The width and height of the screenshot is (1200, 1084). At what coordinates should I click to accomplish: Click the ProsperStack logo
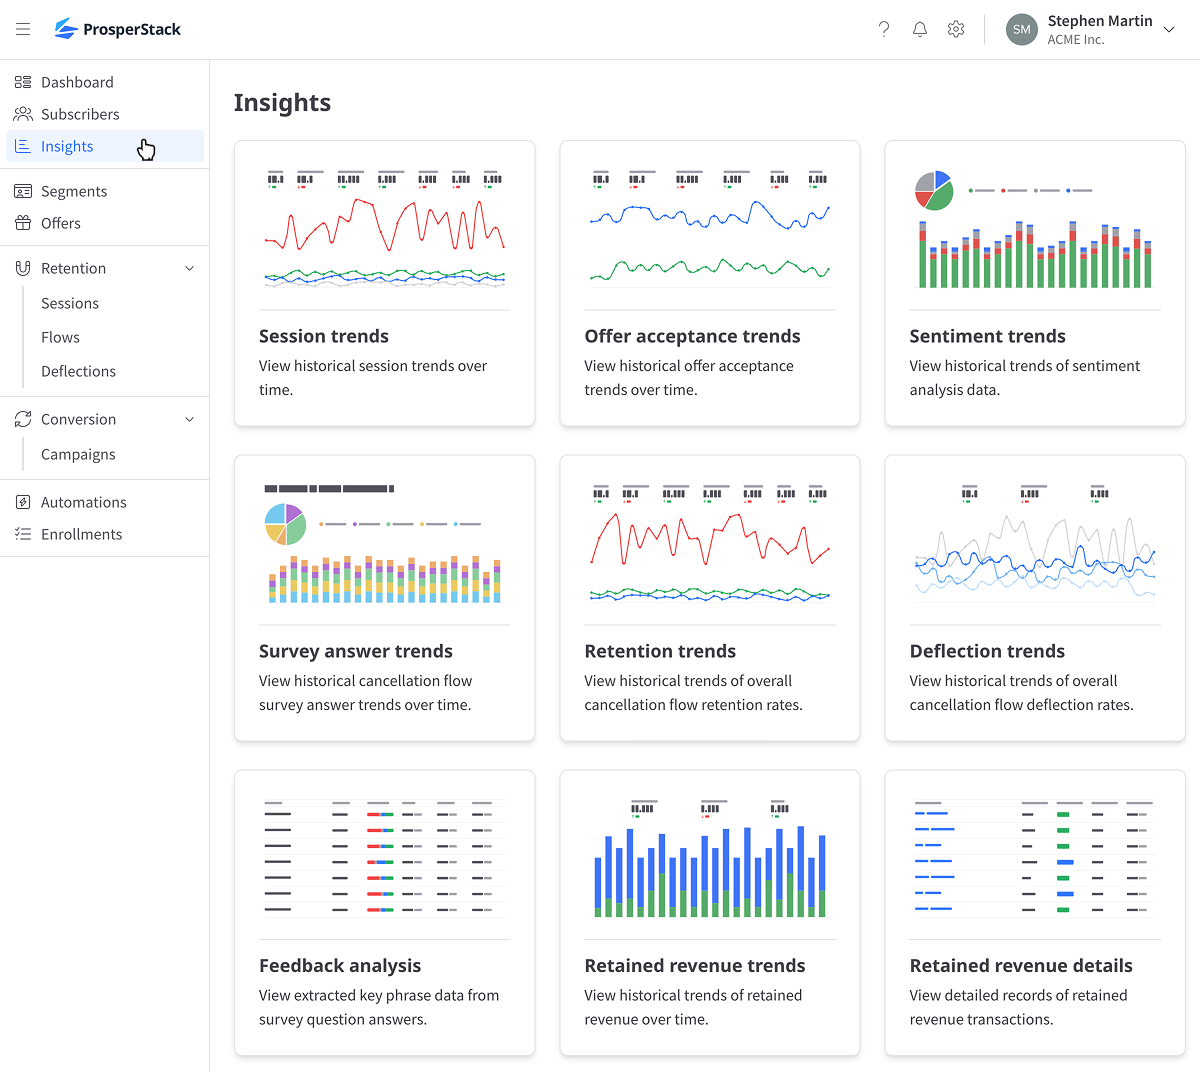click(x=117, y=29)
